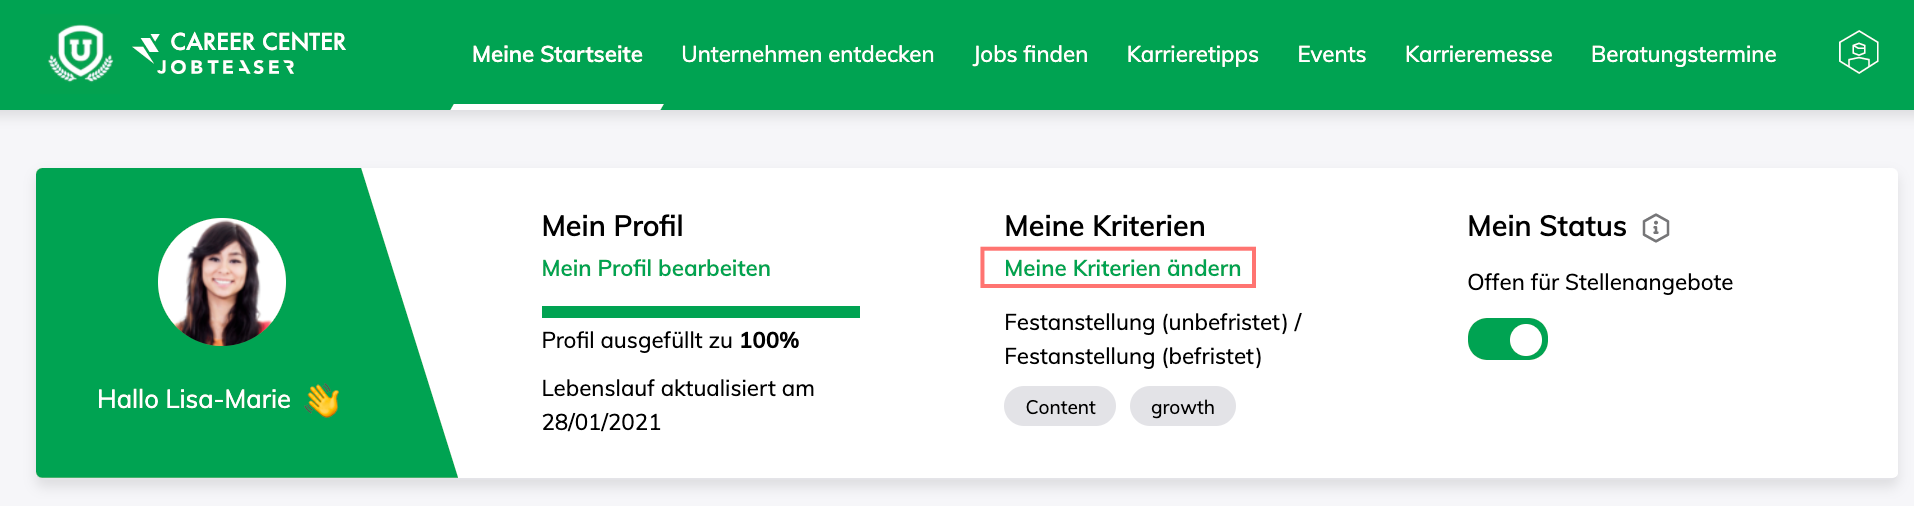
Task: Open the Meine Startseite tab
Action: (x=557, y=54)
